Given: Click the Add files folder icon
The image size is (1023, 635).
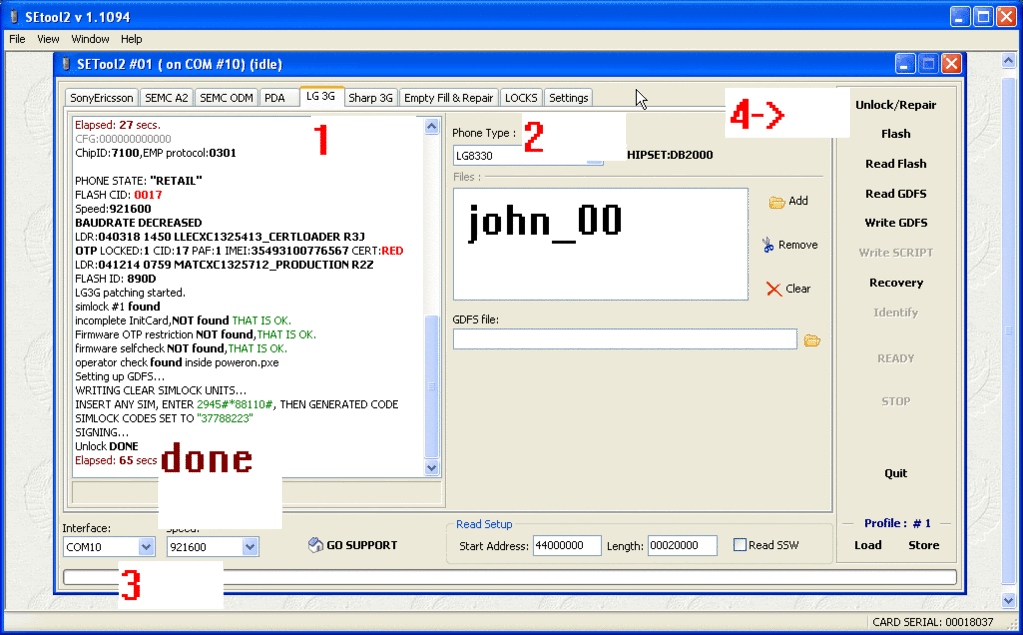Looking at the screenshot, I should [776, 202].
